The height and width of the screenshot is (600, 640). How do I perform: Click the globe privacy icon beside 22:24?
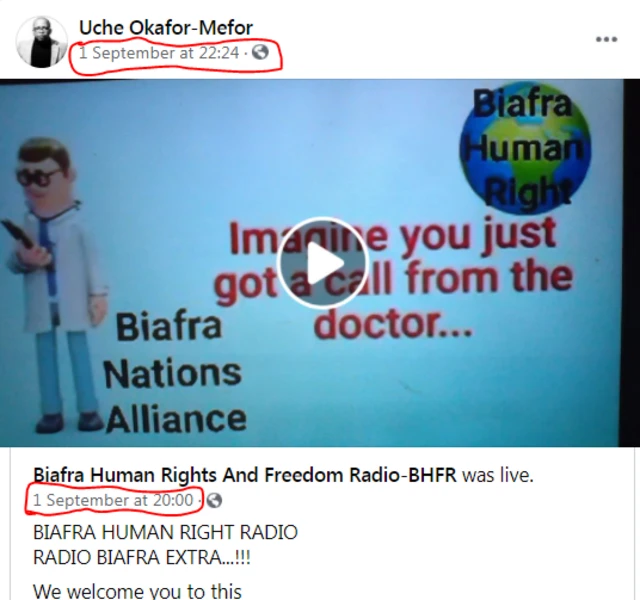pyautogui.click(x=260, y=52)
